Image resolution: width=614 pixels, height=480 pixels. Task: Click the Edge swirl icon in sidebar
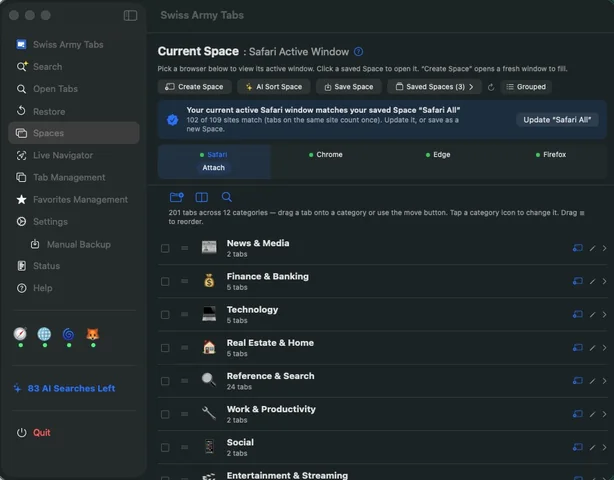point(69,334)
